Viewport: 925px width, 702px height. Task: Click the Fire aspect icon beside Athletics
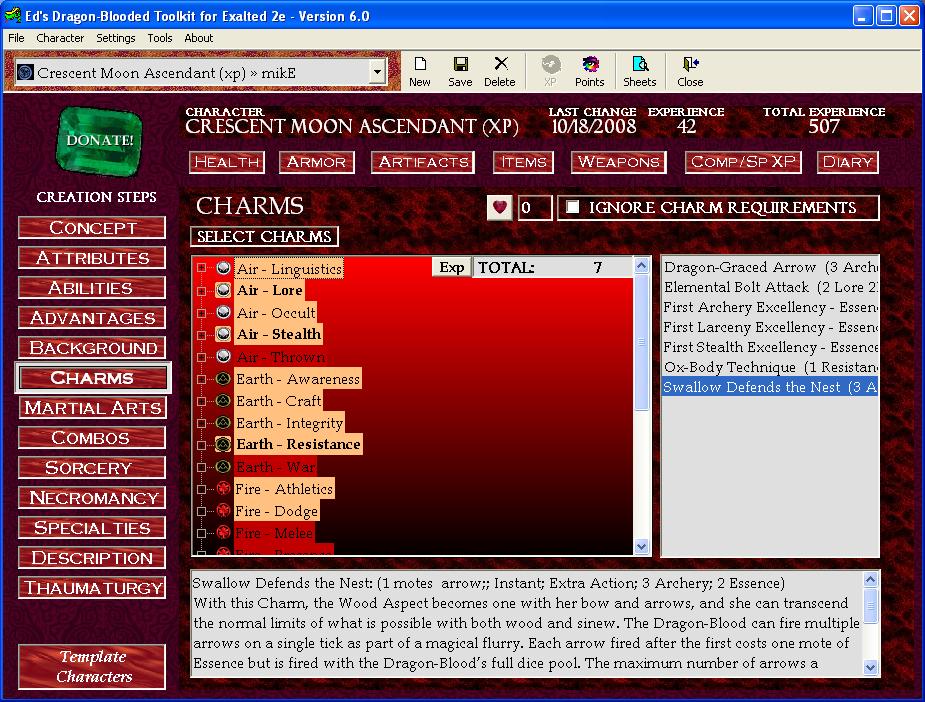pyautogui.click(x=223, y=488)
